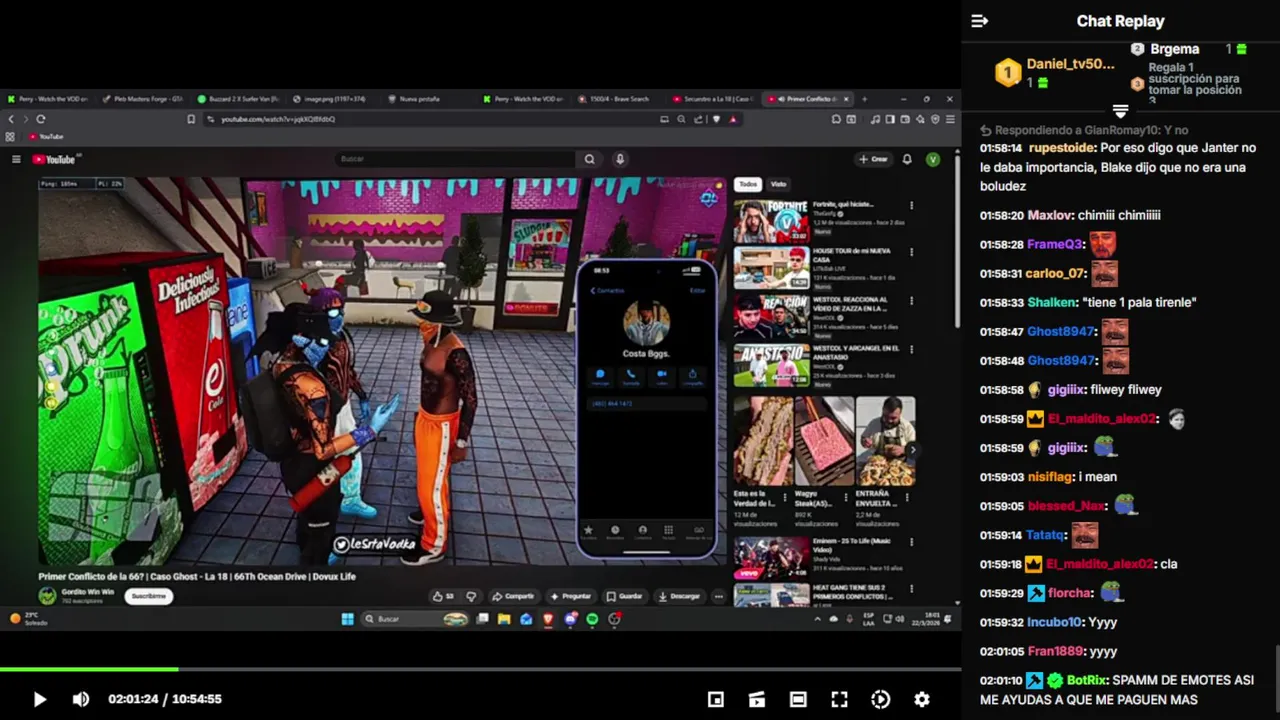
Task: Click the chat message text 'i mean'
Action: [1098, 477]
